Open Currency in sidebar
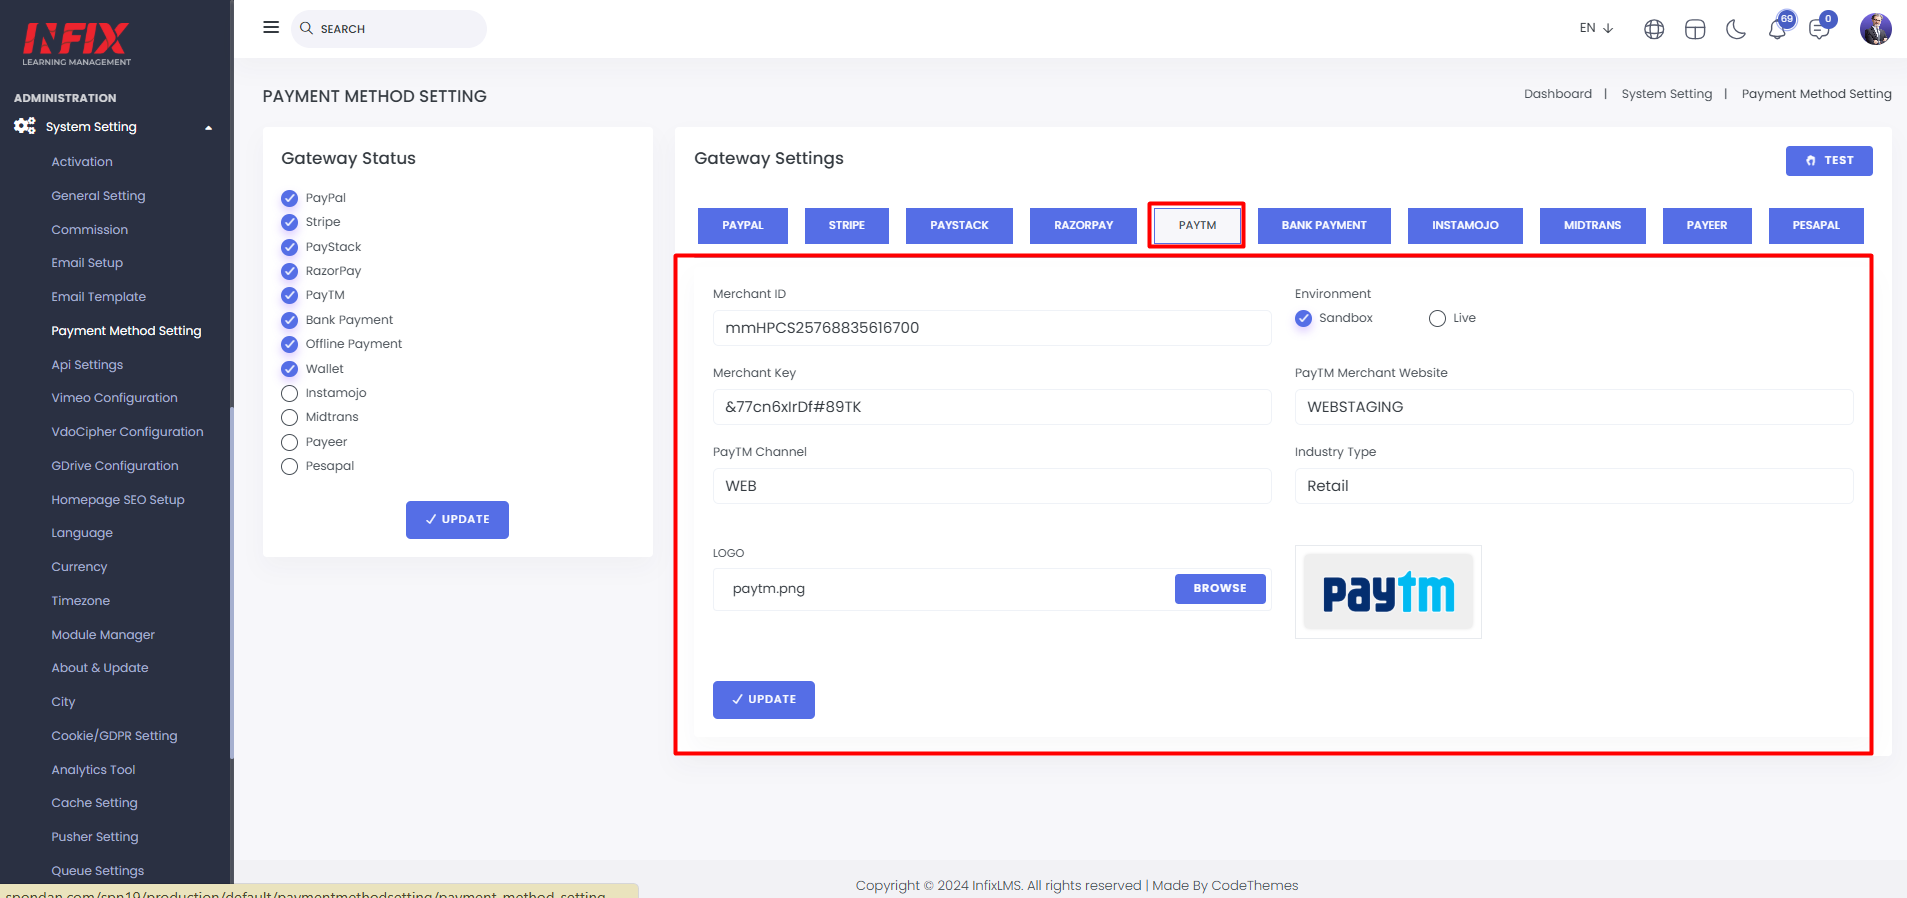Viewport: 1907px width, 898px height. click(x=79, y=567)
